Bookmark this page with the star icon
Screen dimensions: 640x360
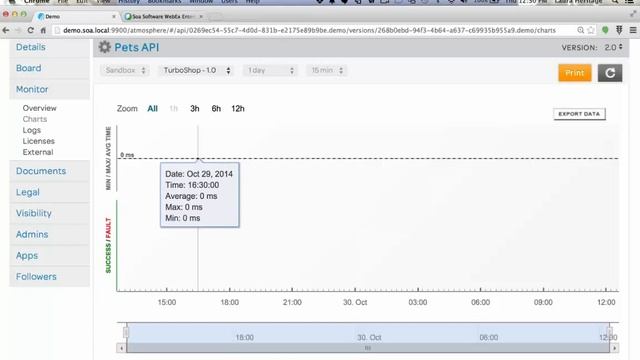point(591,30)
